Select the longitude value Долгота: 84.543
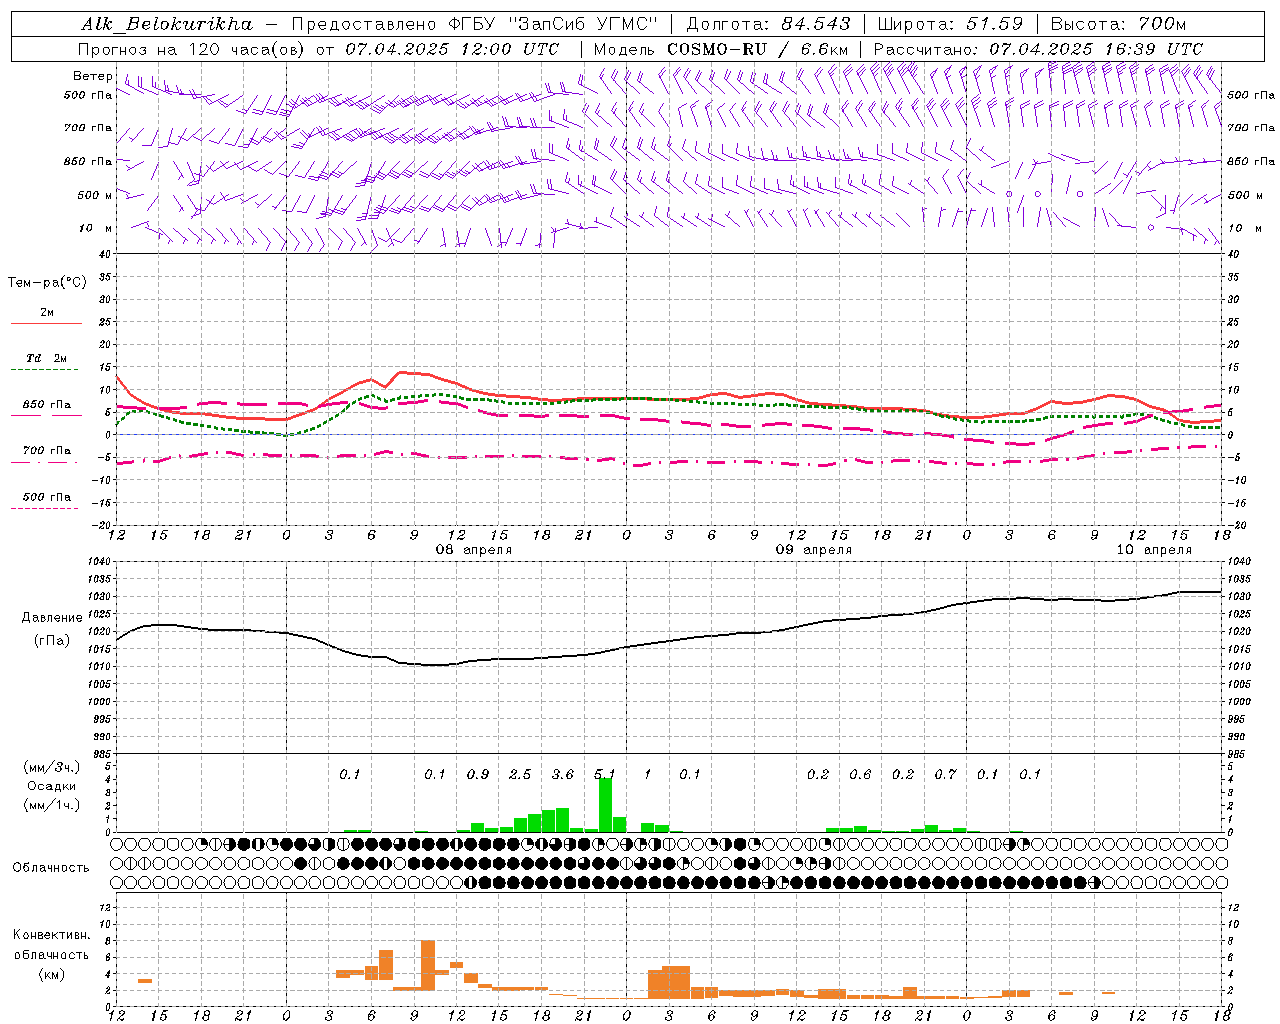Viewport: 1280px width, 1024px height. [768, 24]
